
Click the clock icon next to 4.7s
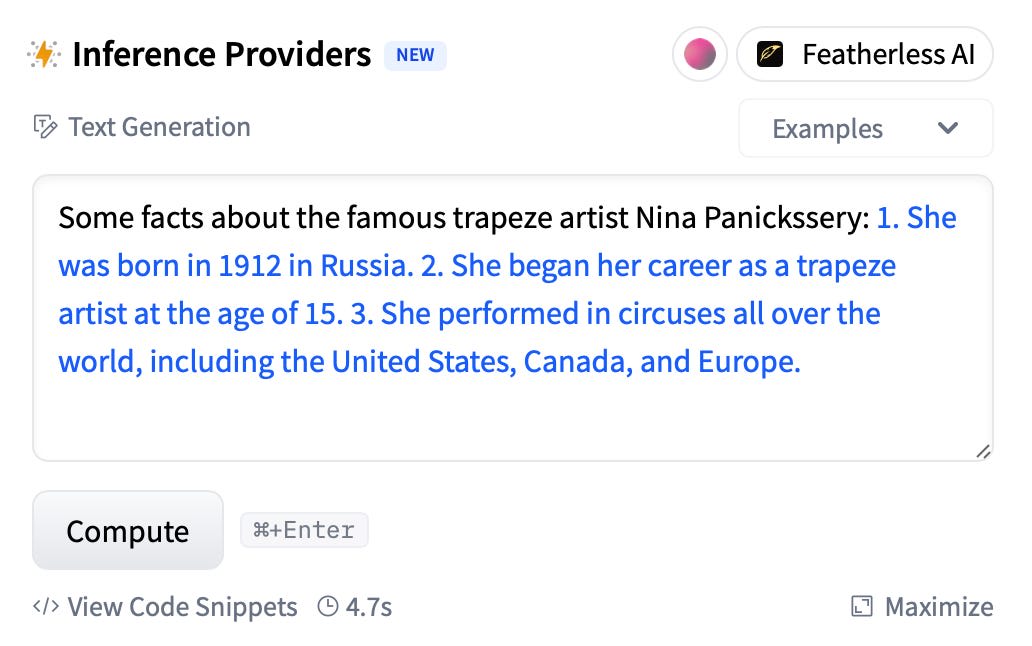(327, 606)
